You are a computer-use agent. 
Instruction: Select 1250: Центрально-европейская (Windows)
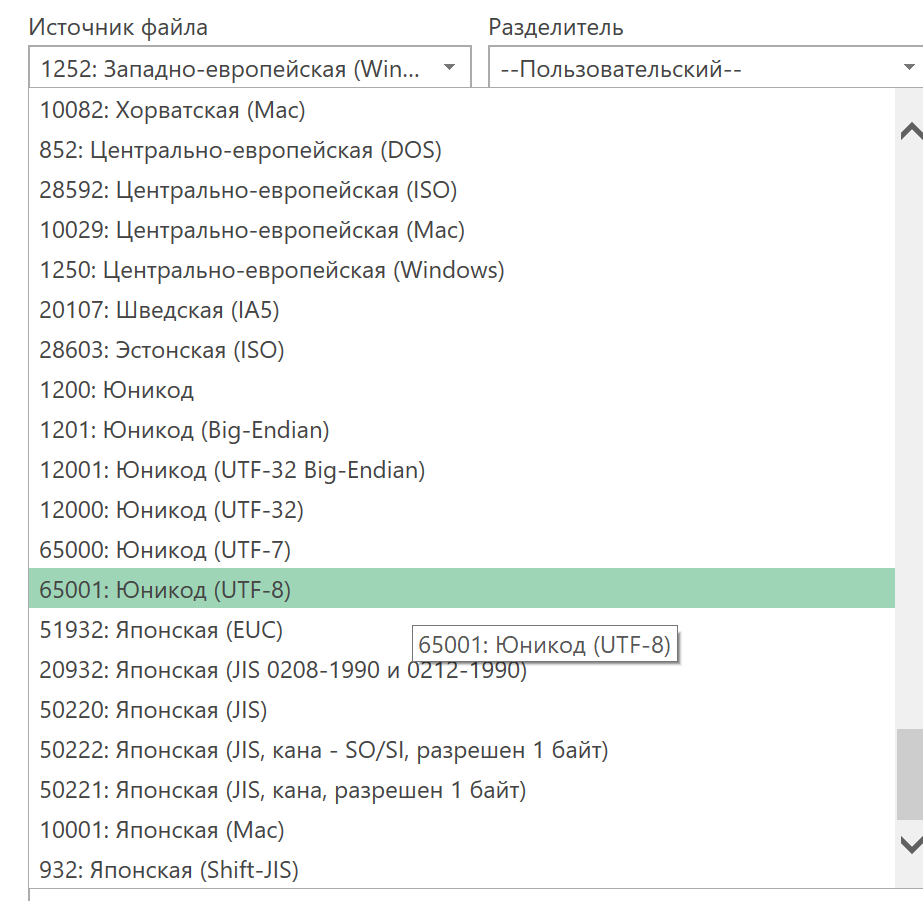272,270
